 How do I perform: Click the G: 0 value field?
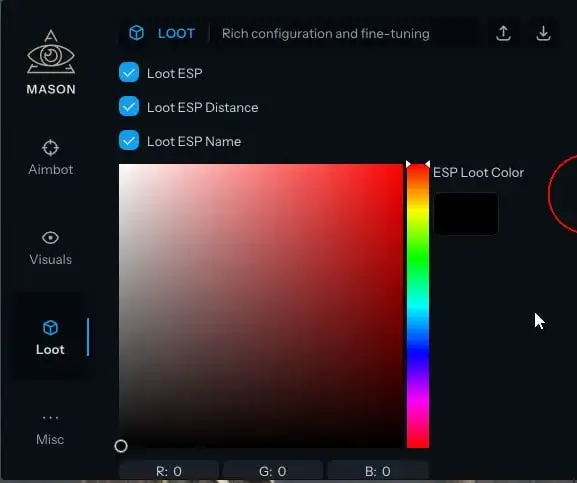[x=273, y=471]
